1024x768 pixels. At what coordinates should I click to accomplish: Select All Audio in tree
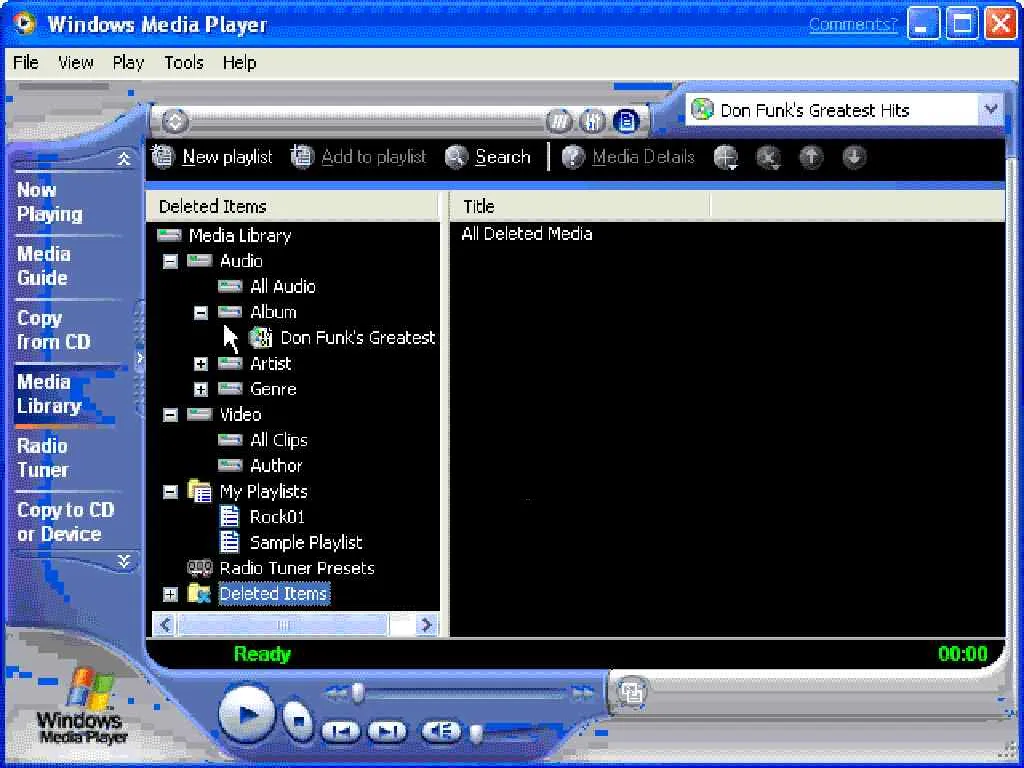pos(283,286)
